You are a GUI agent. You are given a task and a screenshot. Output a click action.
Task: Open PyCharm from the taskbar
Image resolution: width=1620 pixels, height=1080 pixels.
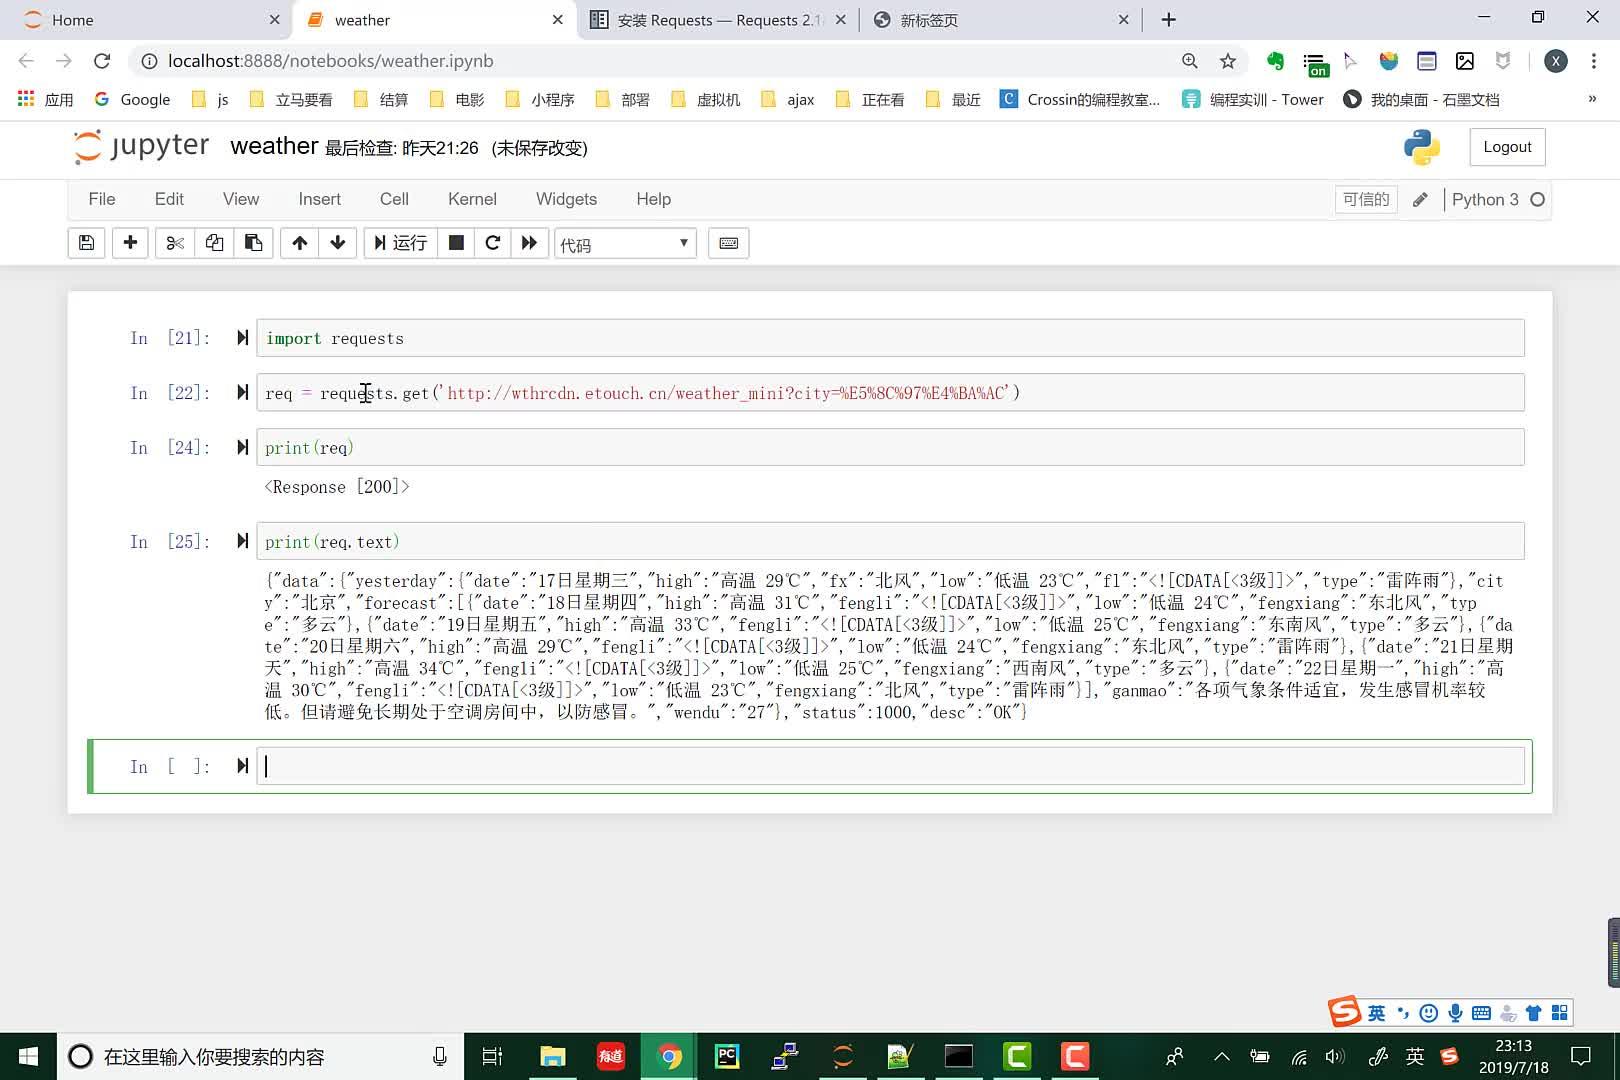pos(727,1056)
